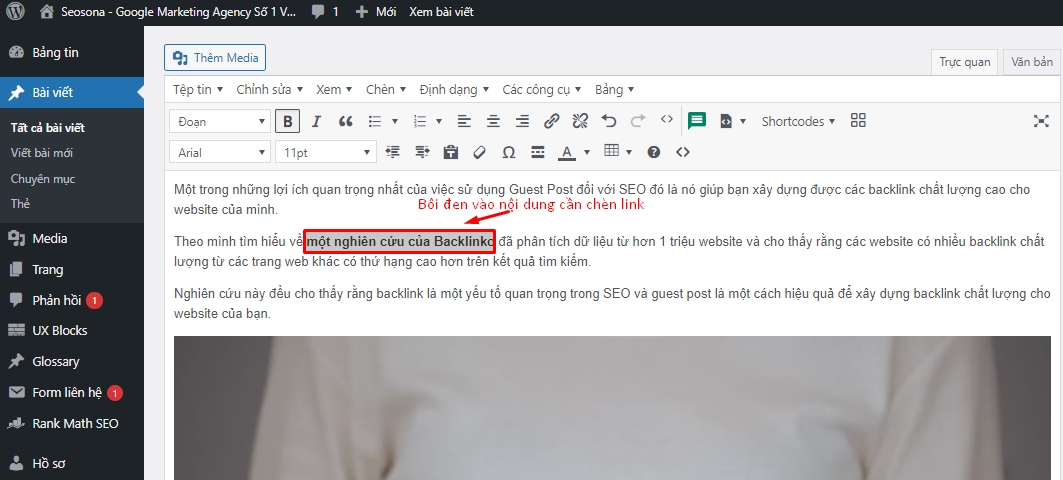Toggle bold formatting in editor toolbar
The width and height of the screenshot is (1063, 480).
click(288, 121)
